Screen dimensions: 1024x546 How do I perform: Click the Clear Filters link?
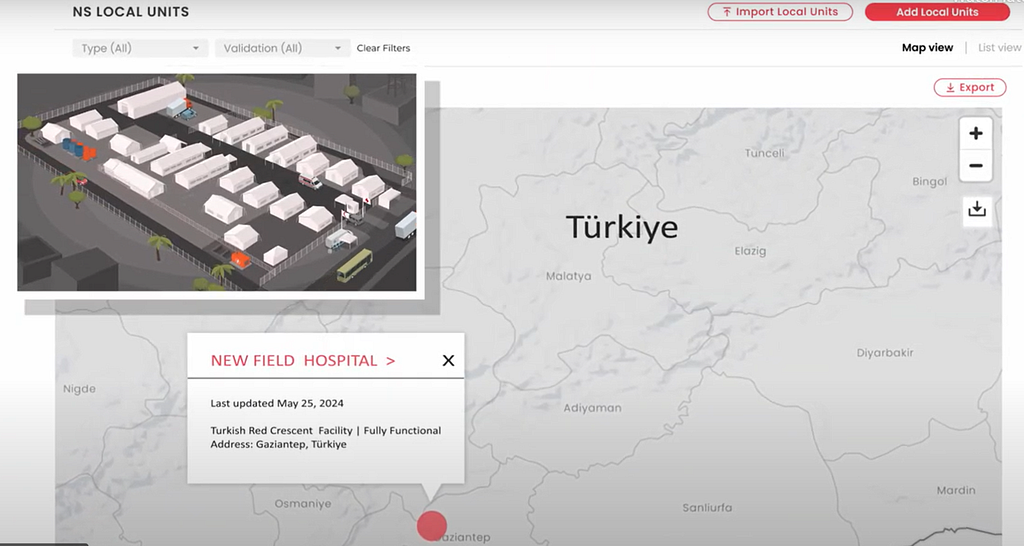coord(383,48)
